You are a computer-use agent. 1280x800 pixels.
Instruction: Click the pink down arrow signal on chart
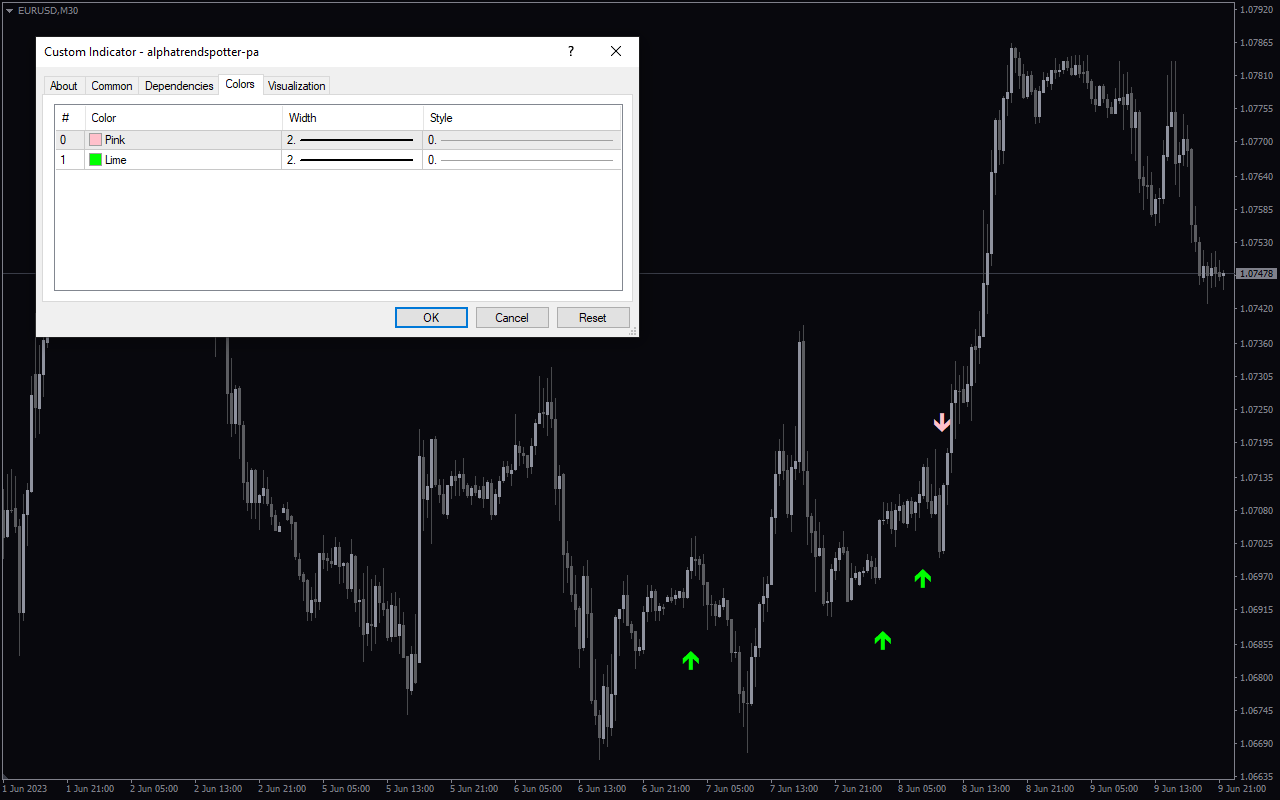coord(942,422)
